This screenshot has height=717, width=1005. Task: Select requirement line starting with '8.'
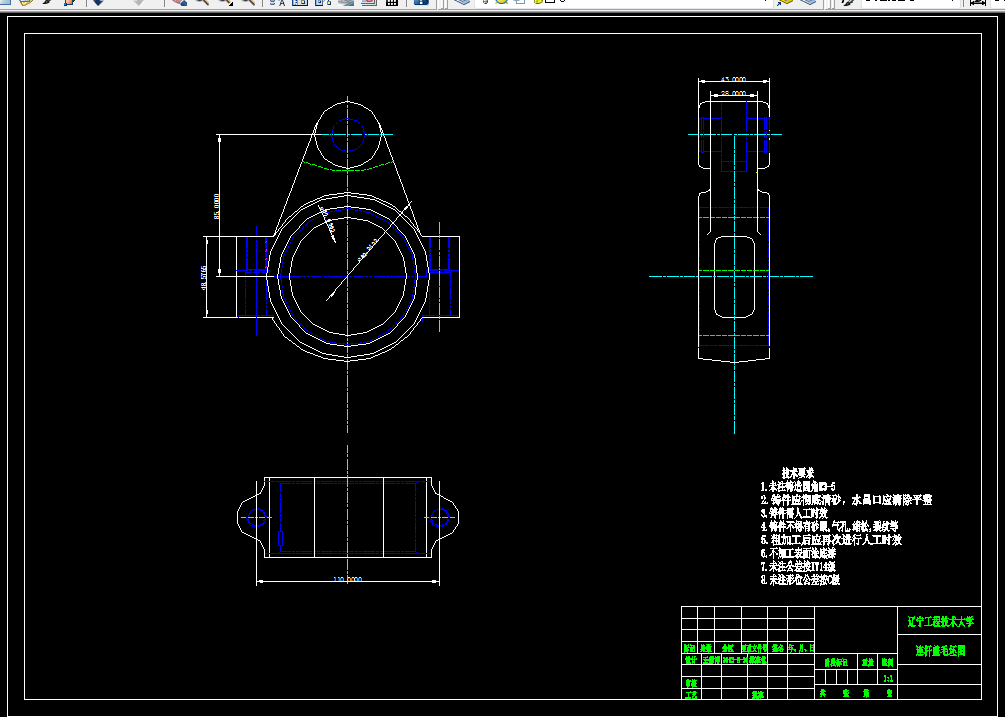(800, 580)
